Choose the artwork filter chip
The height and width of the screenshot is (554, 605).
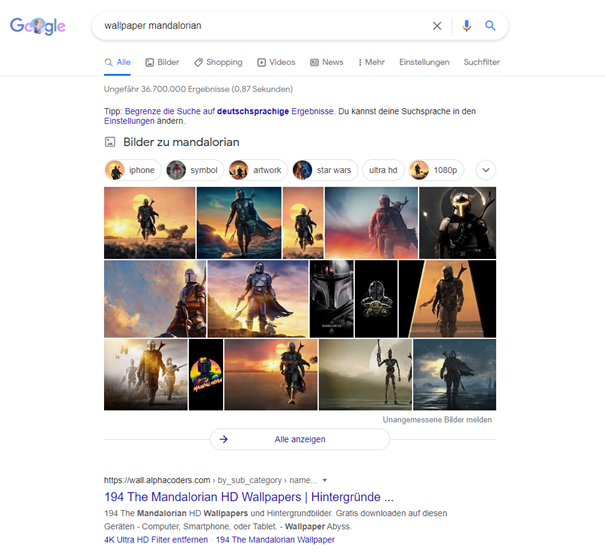[x=258, y=170]
